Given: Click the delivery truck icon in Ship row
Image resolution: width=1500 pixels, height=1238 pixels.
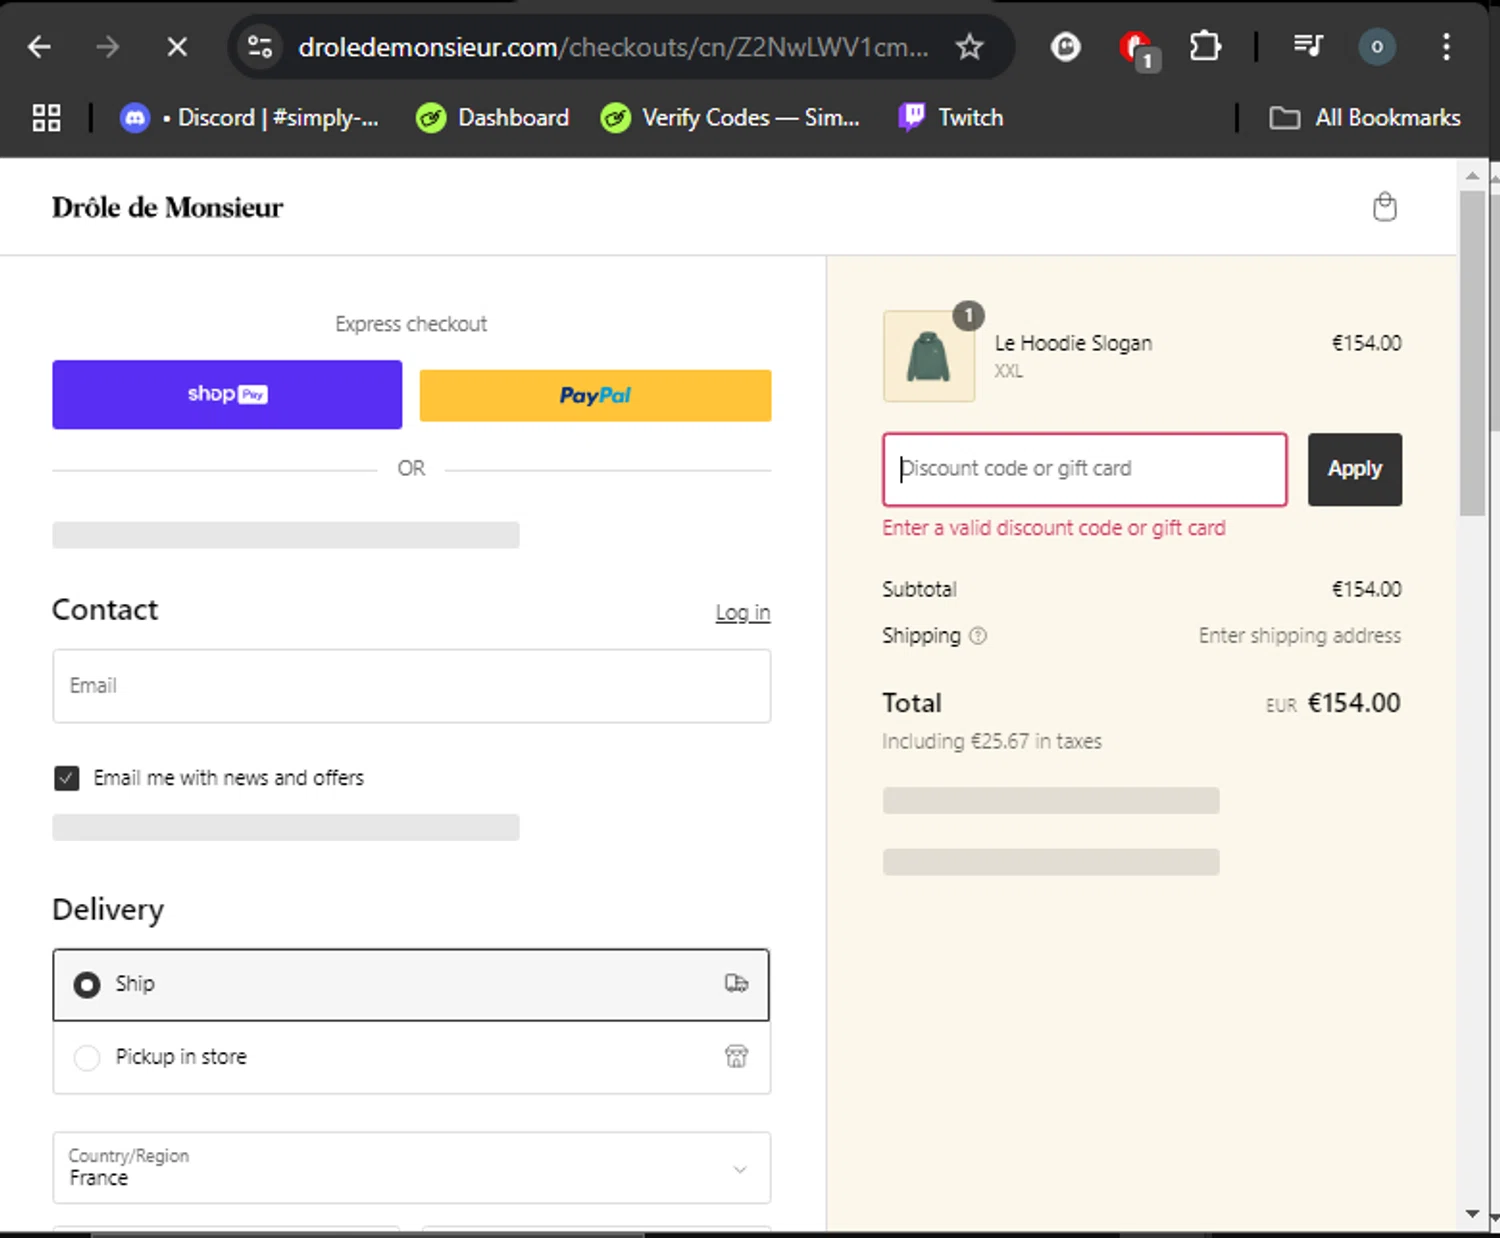Looking at the screenshot, I should (x=736, y=984).
